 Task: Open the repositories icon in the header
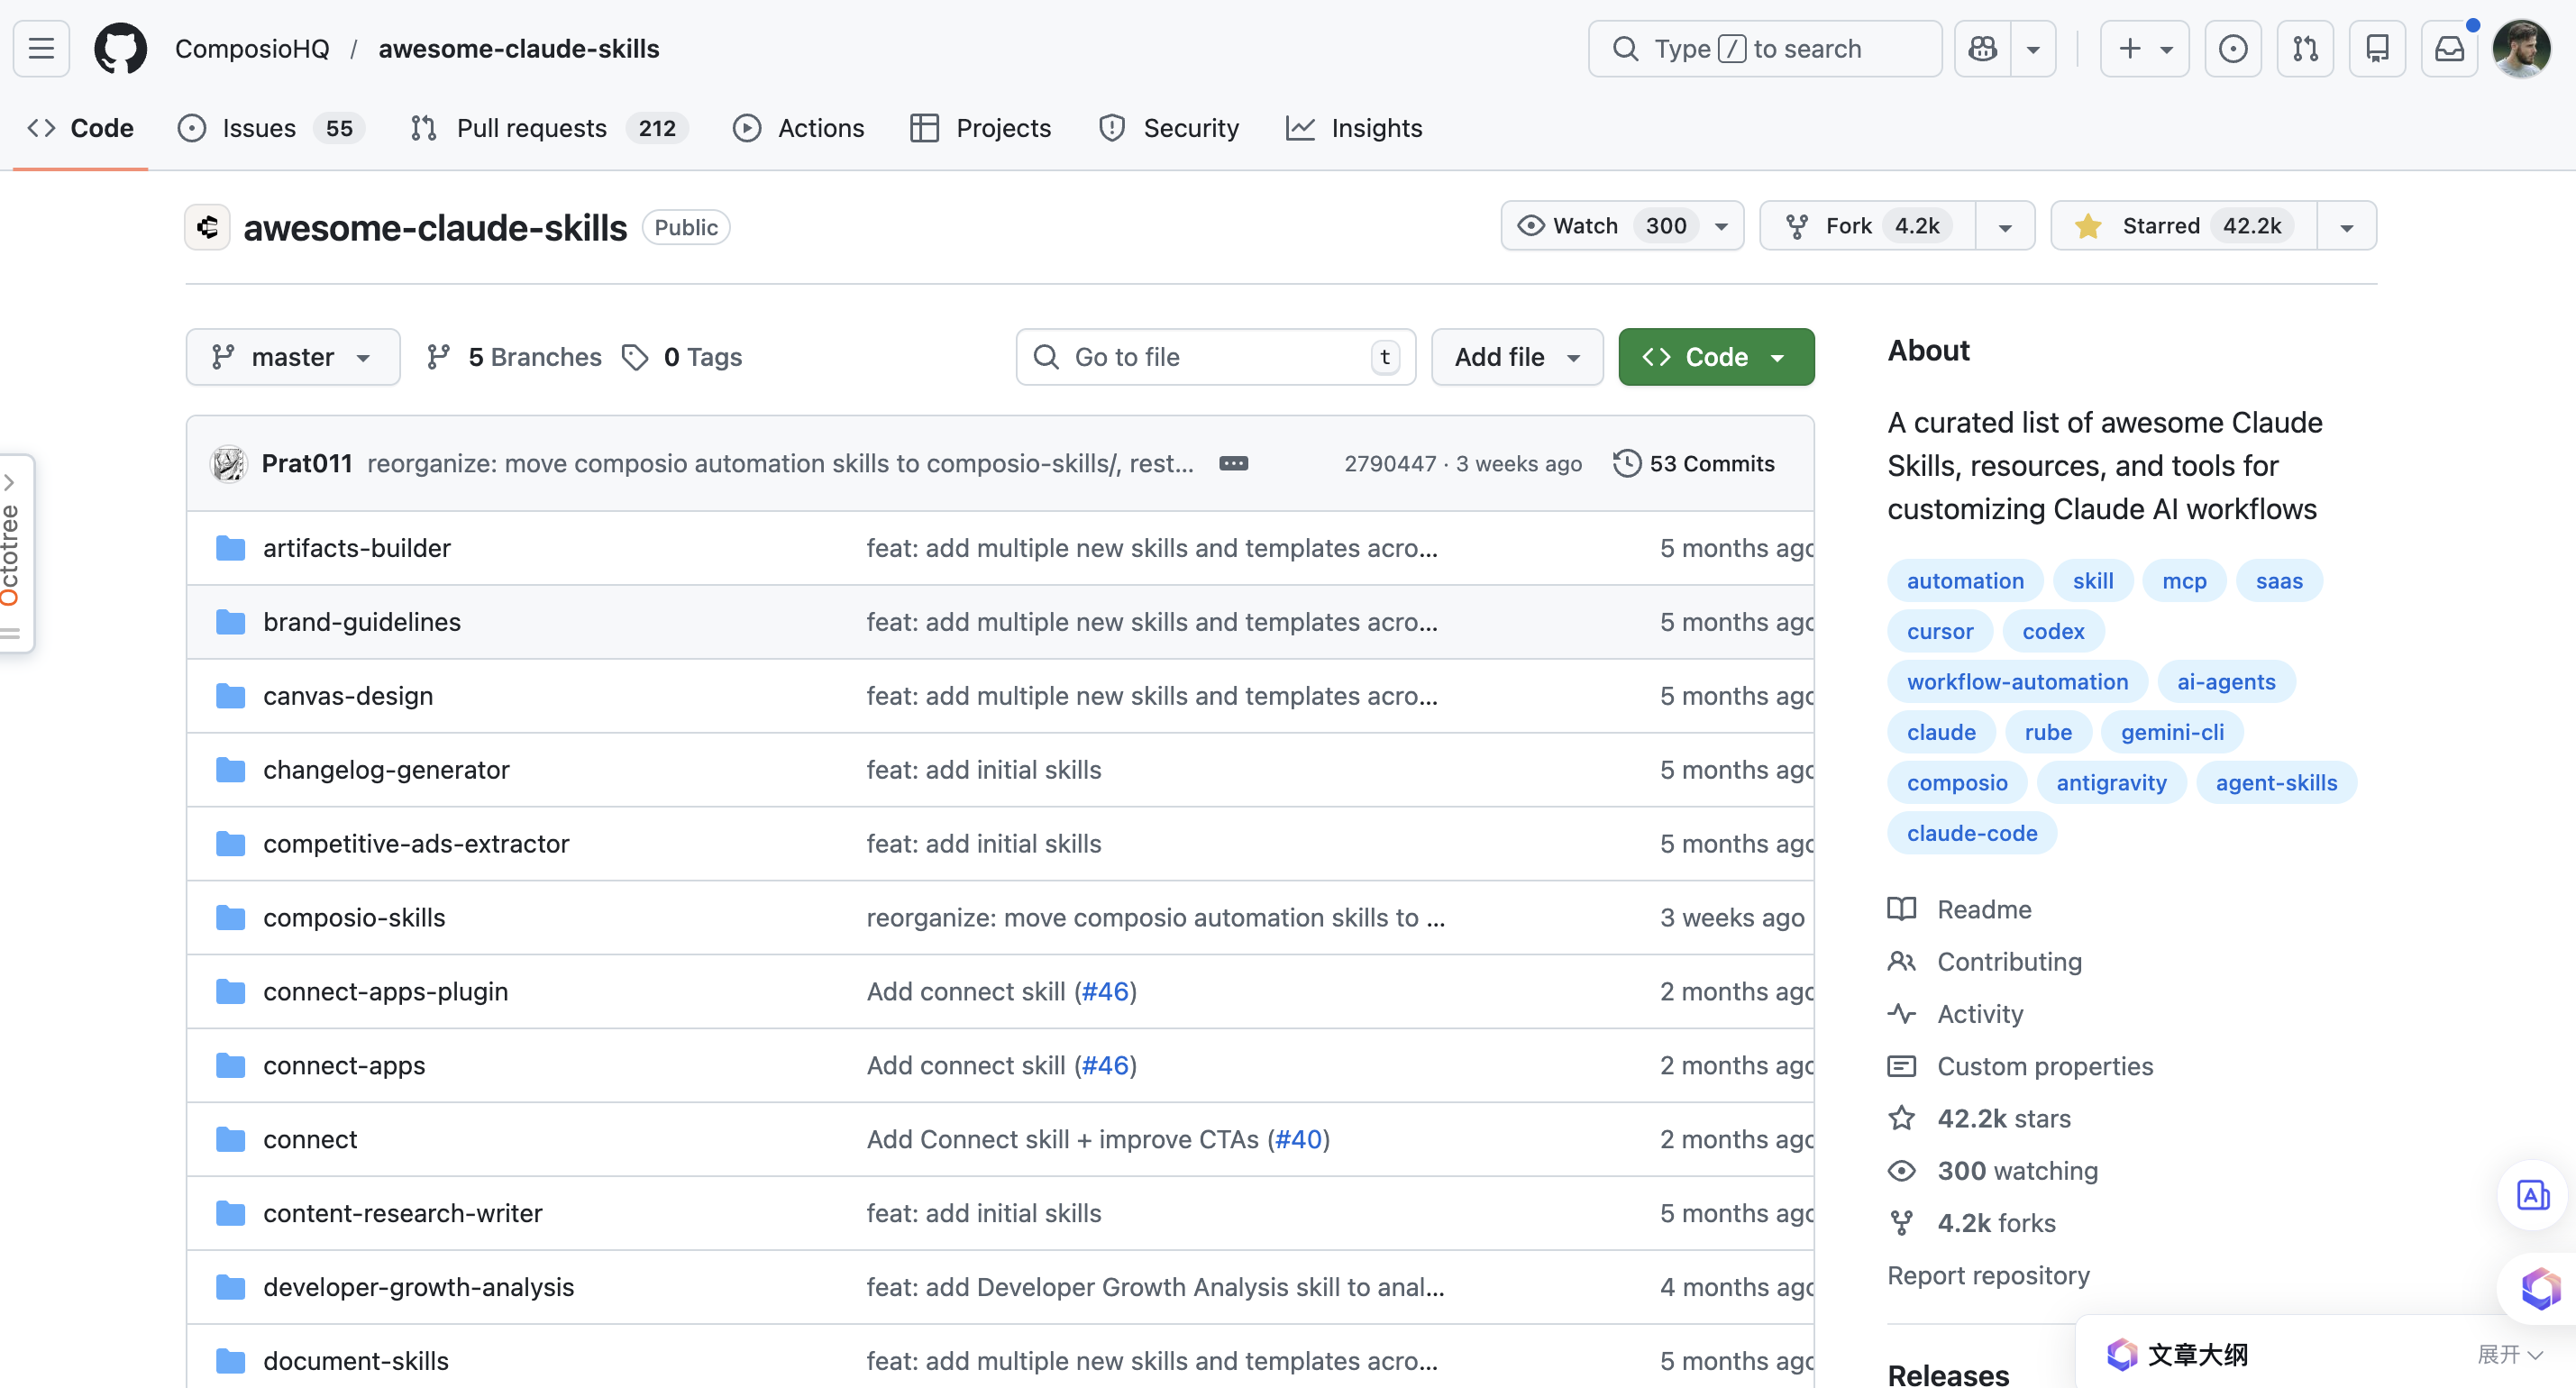pos(2377,48)
